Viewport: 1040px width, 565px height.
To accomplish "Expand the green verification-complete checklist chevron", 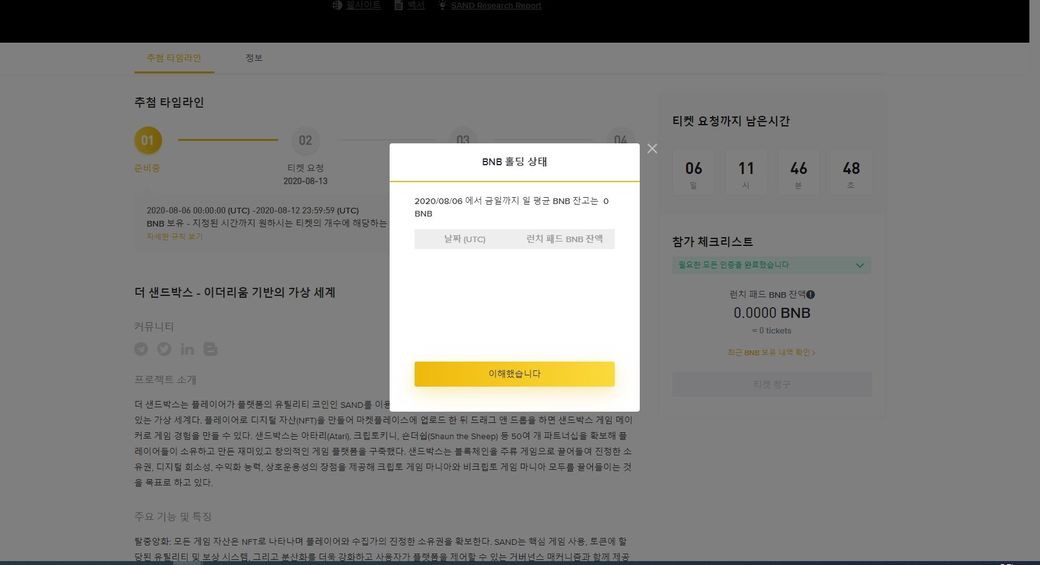I will [859, 265].
